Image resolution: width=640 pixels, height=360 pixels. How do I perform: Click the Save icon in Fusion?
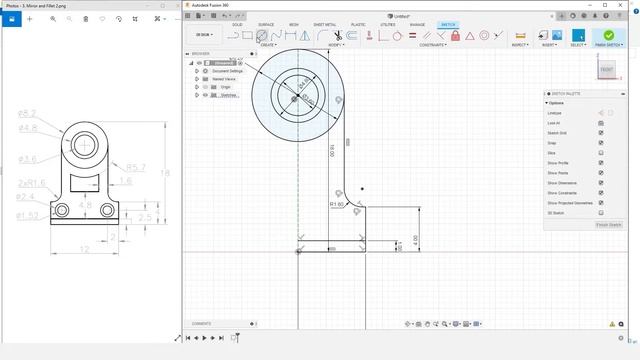click(x=213, y=16)
